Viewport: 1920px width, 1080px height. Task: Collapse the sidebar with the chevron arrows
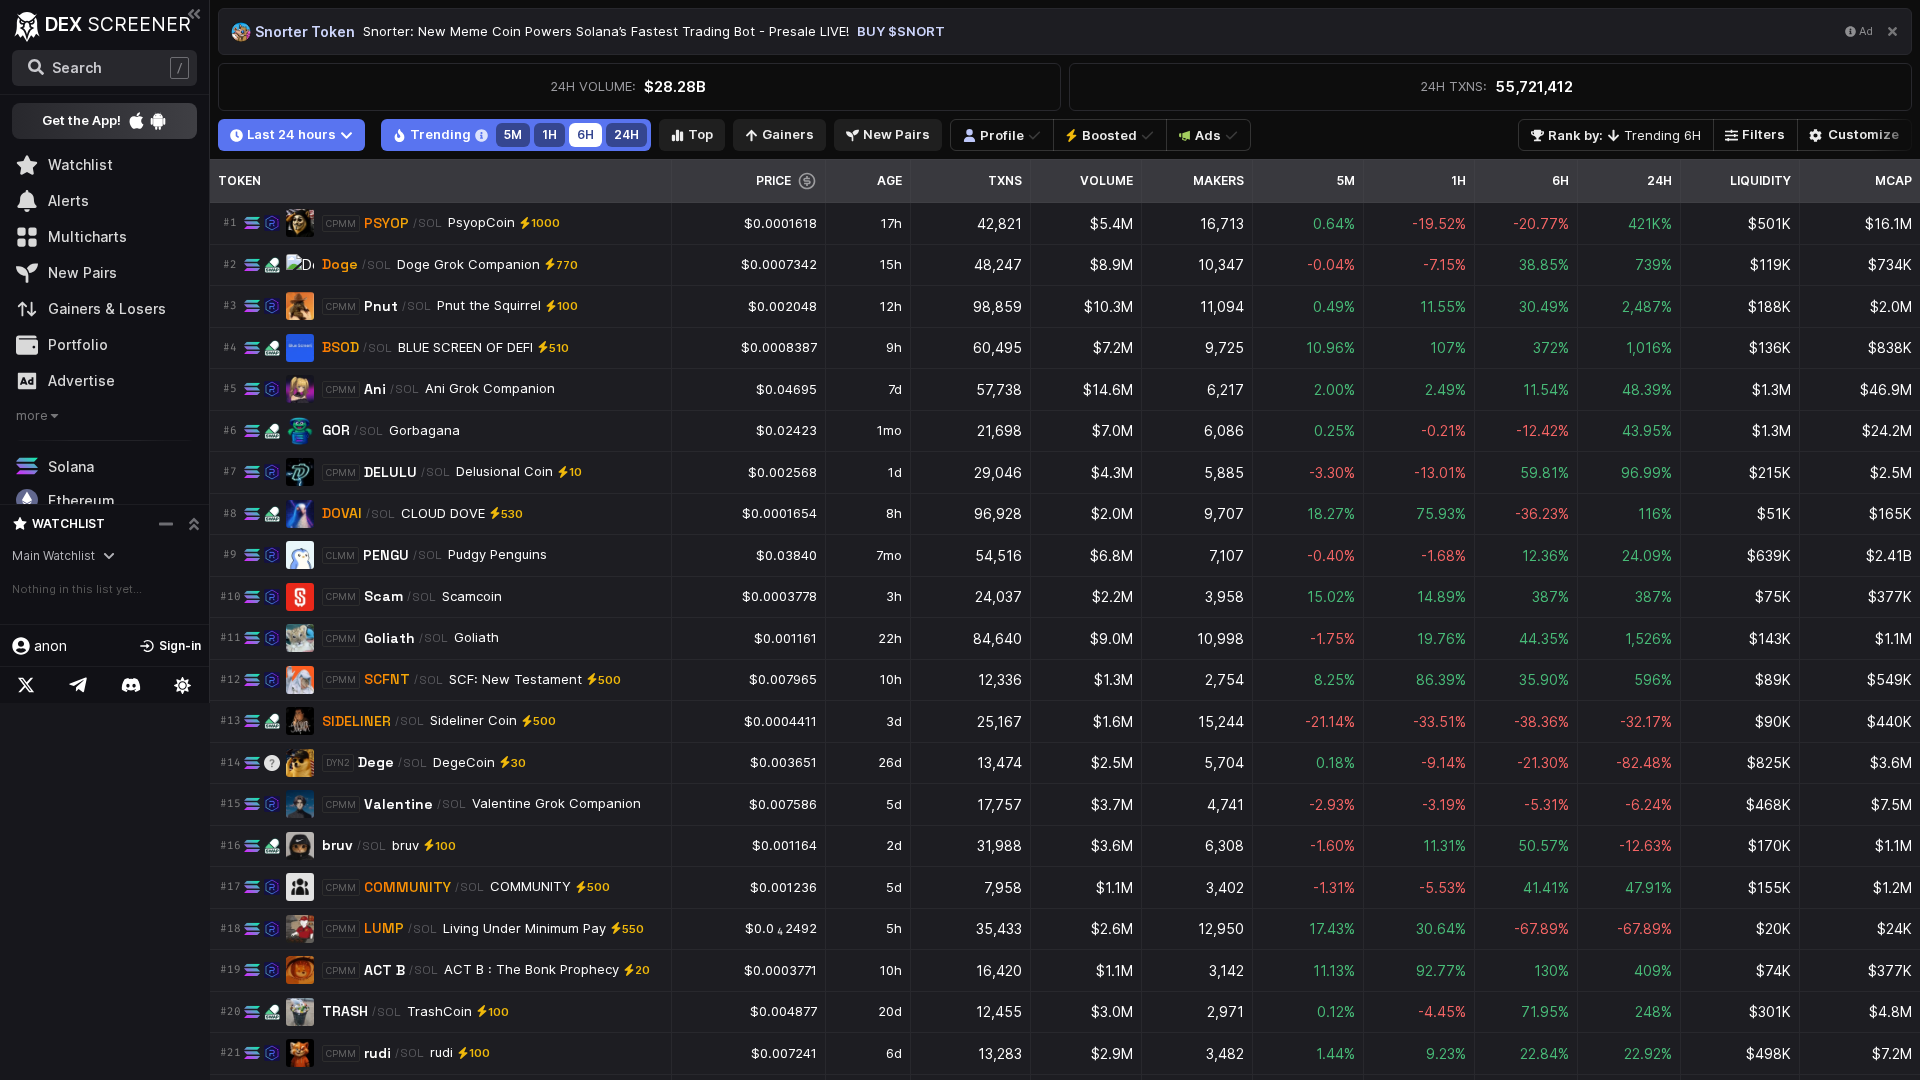194,15
